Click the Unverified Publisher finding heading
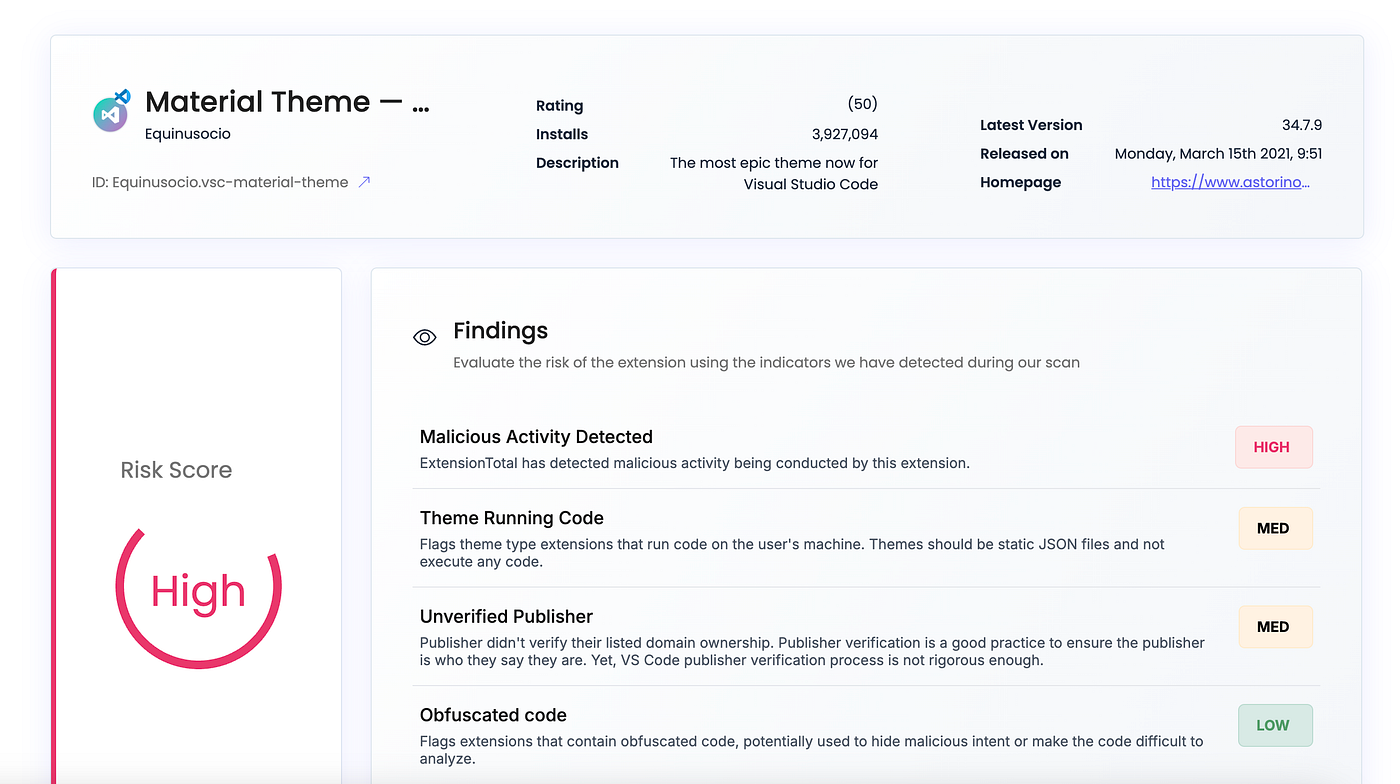The width and height of the screenshot is (1400, 784). tap(506, 616)
